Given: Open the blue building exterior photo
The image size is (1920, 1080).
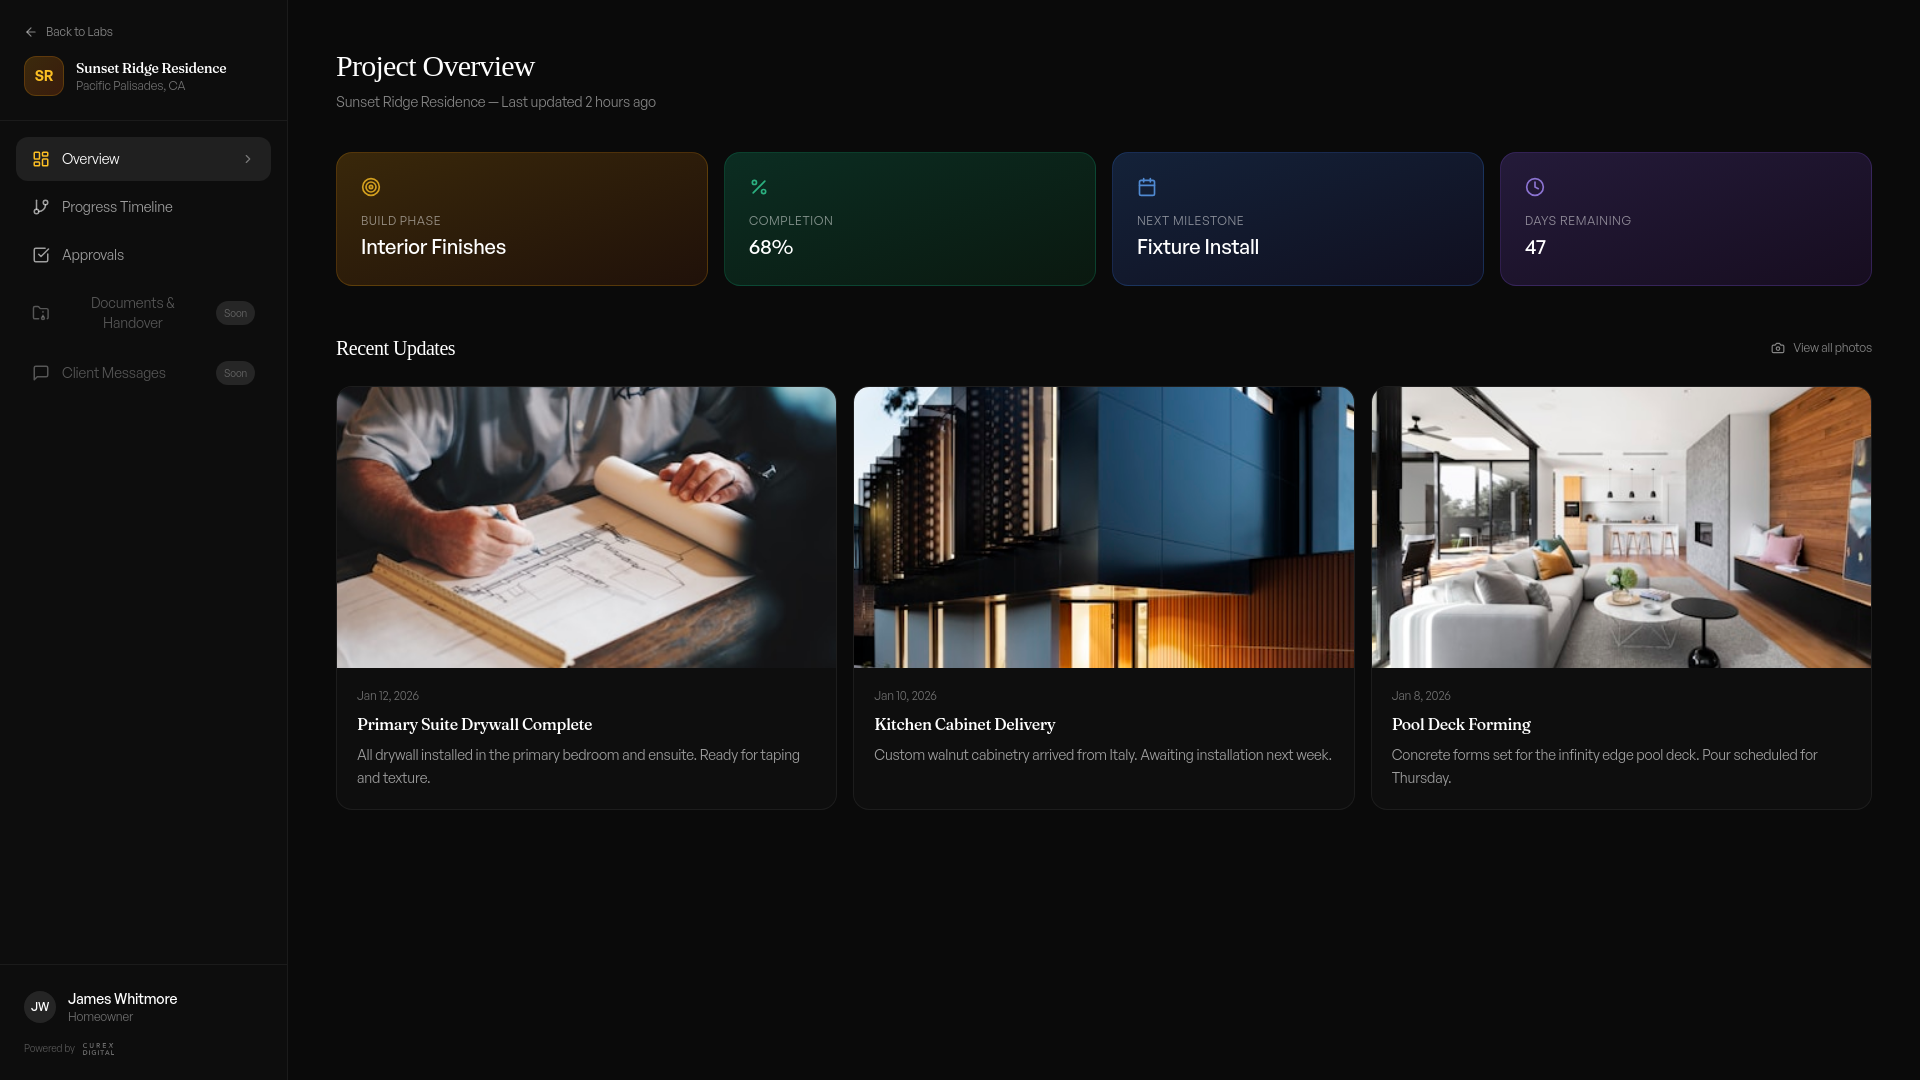Looking at the screenshot, I should coord(1104,527).
